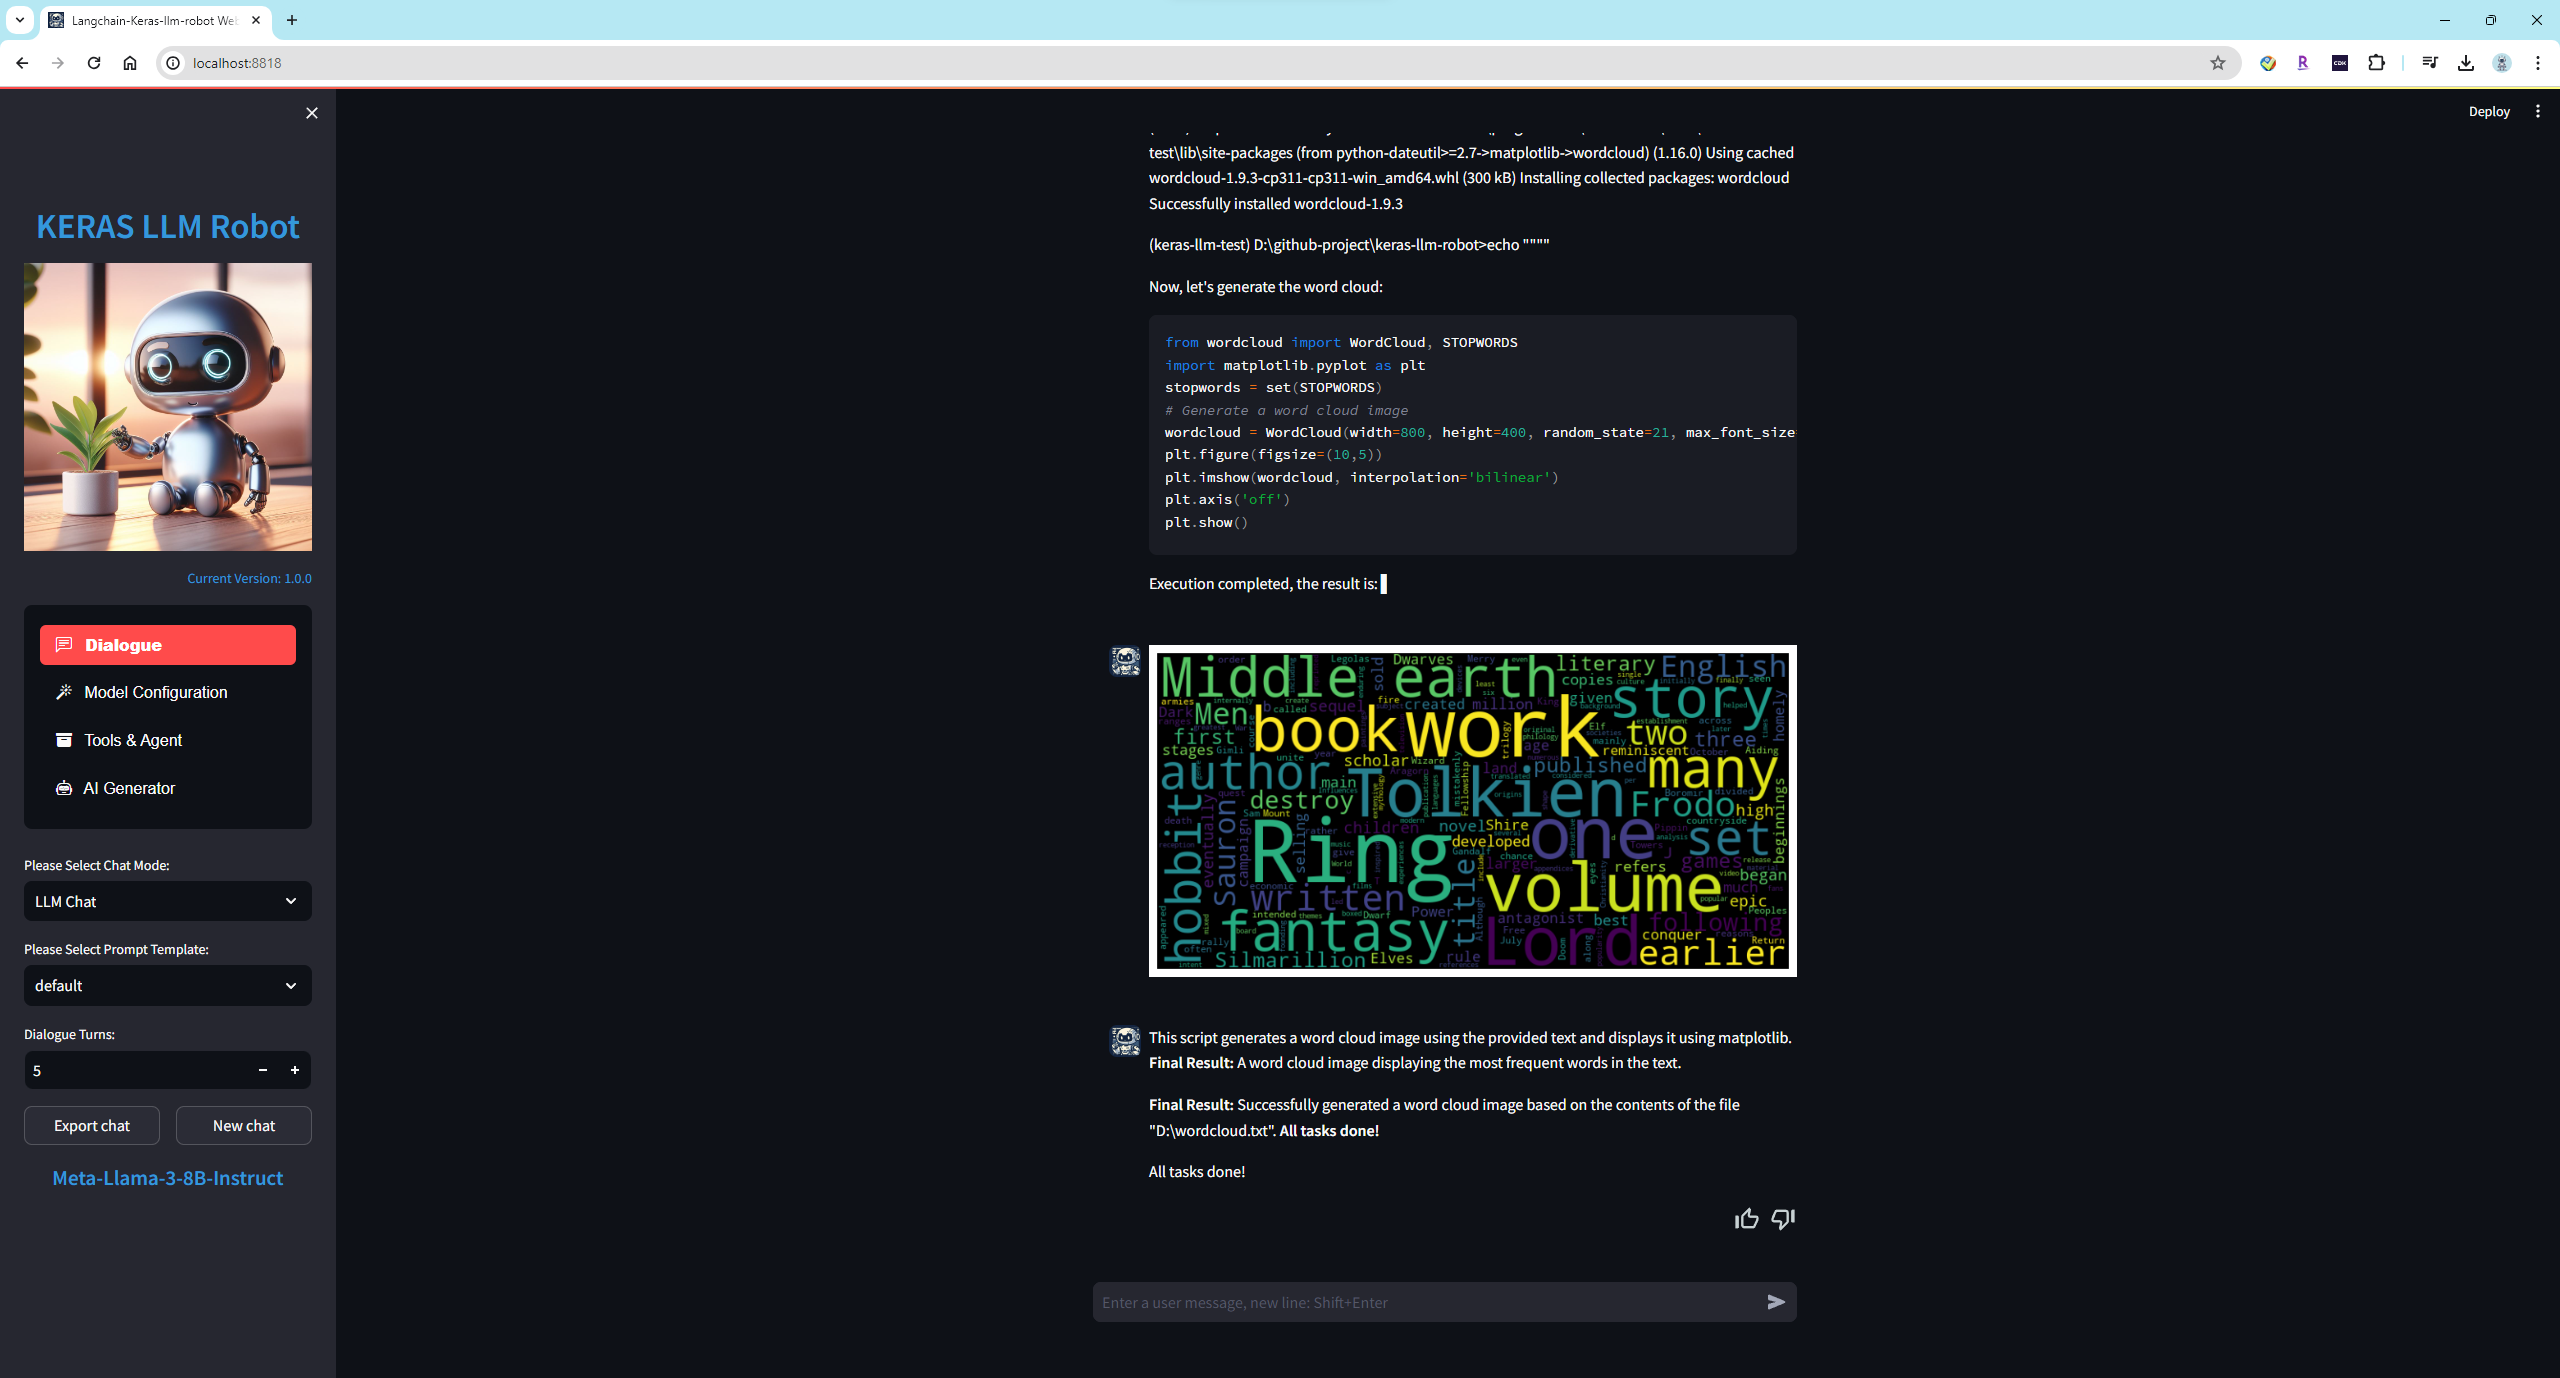Close the sidebar with X icon
The image size is (2560, 1378).
(x=312, y=113)
